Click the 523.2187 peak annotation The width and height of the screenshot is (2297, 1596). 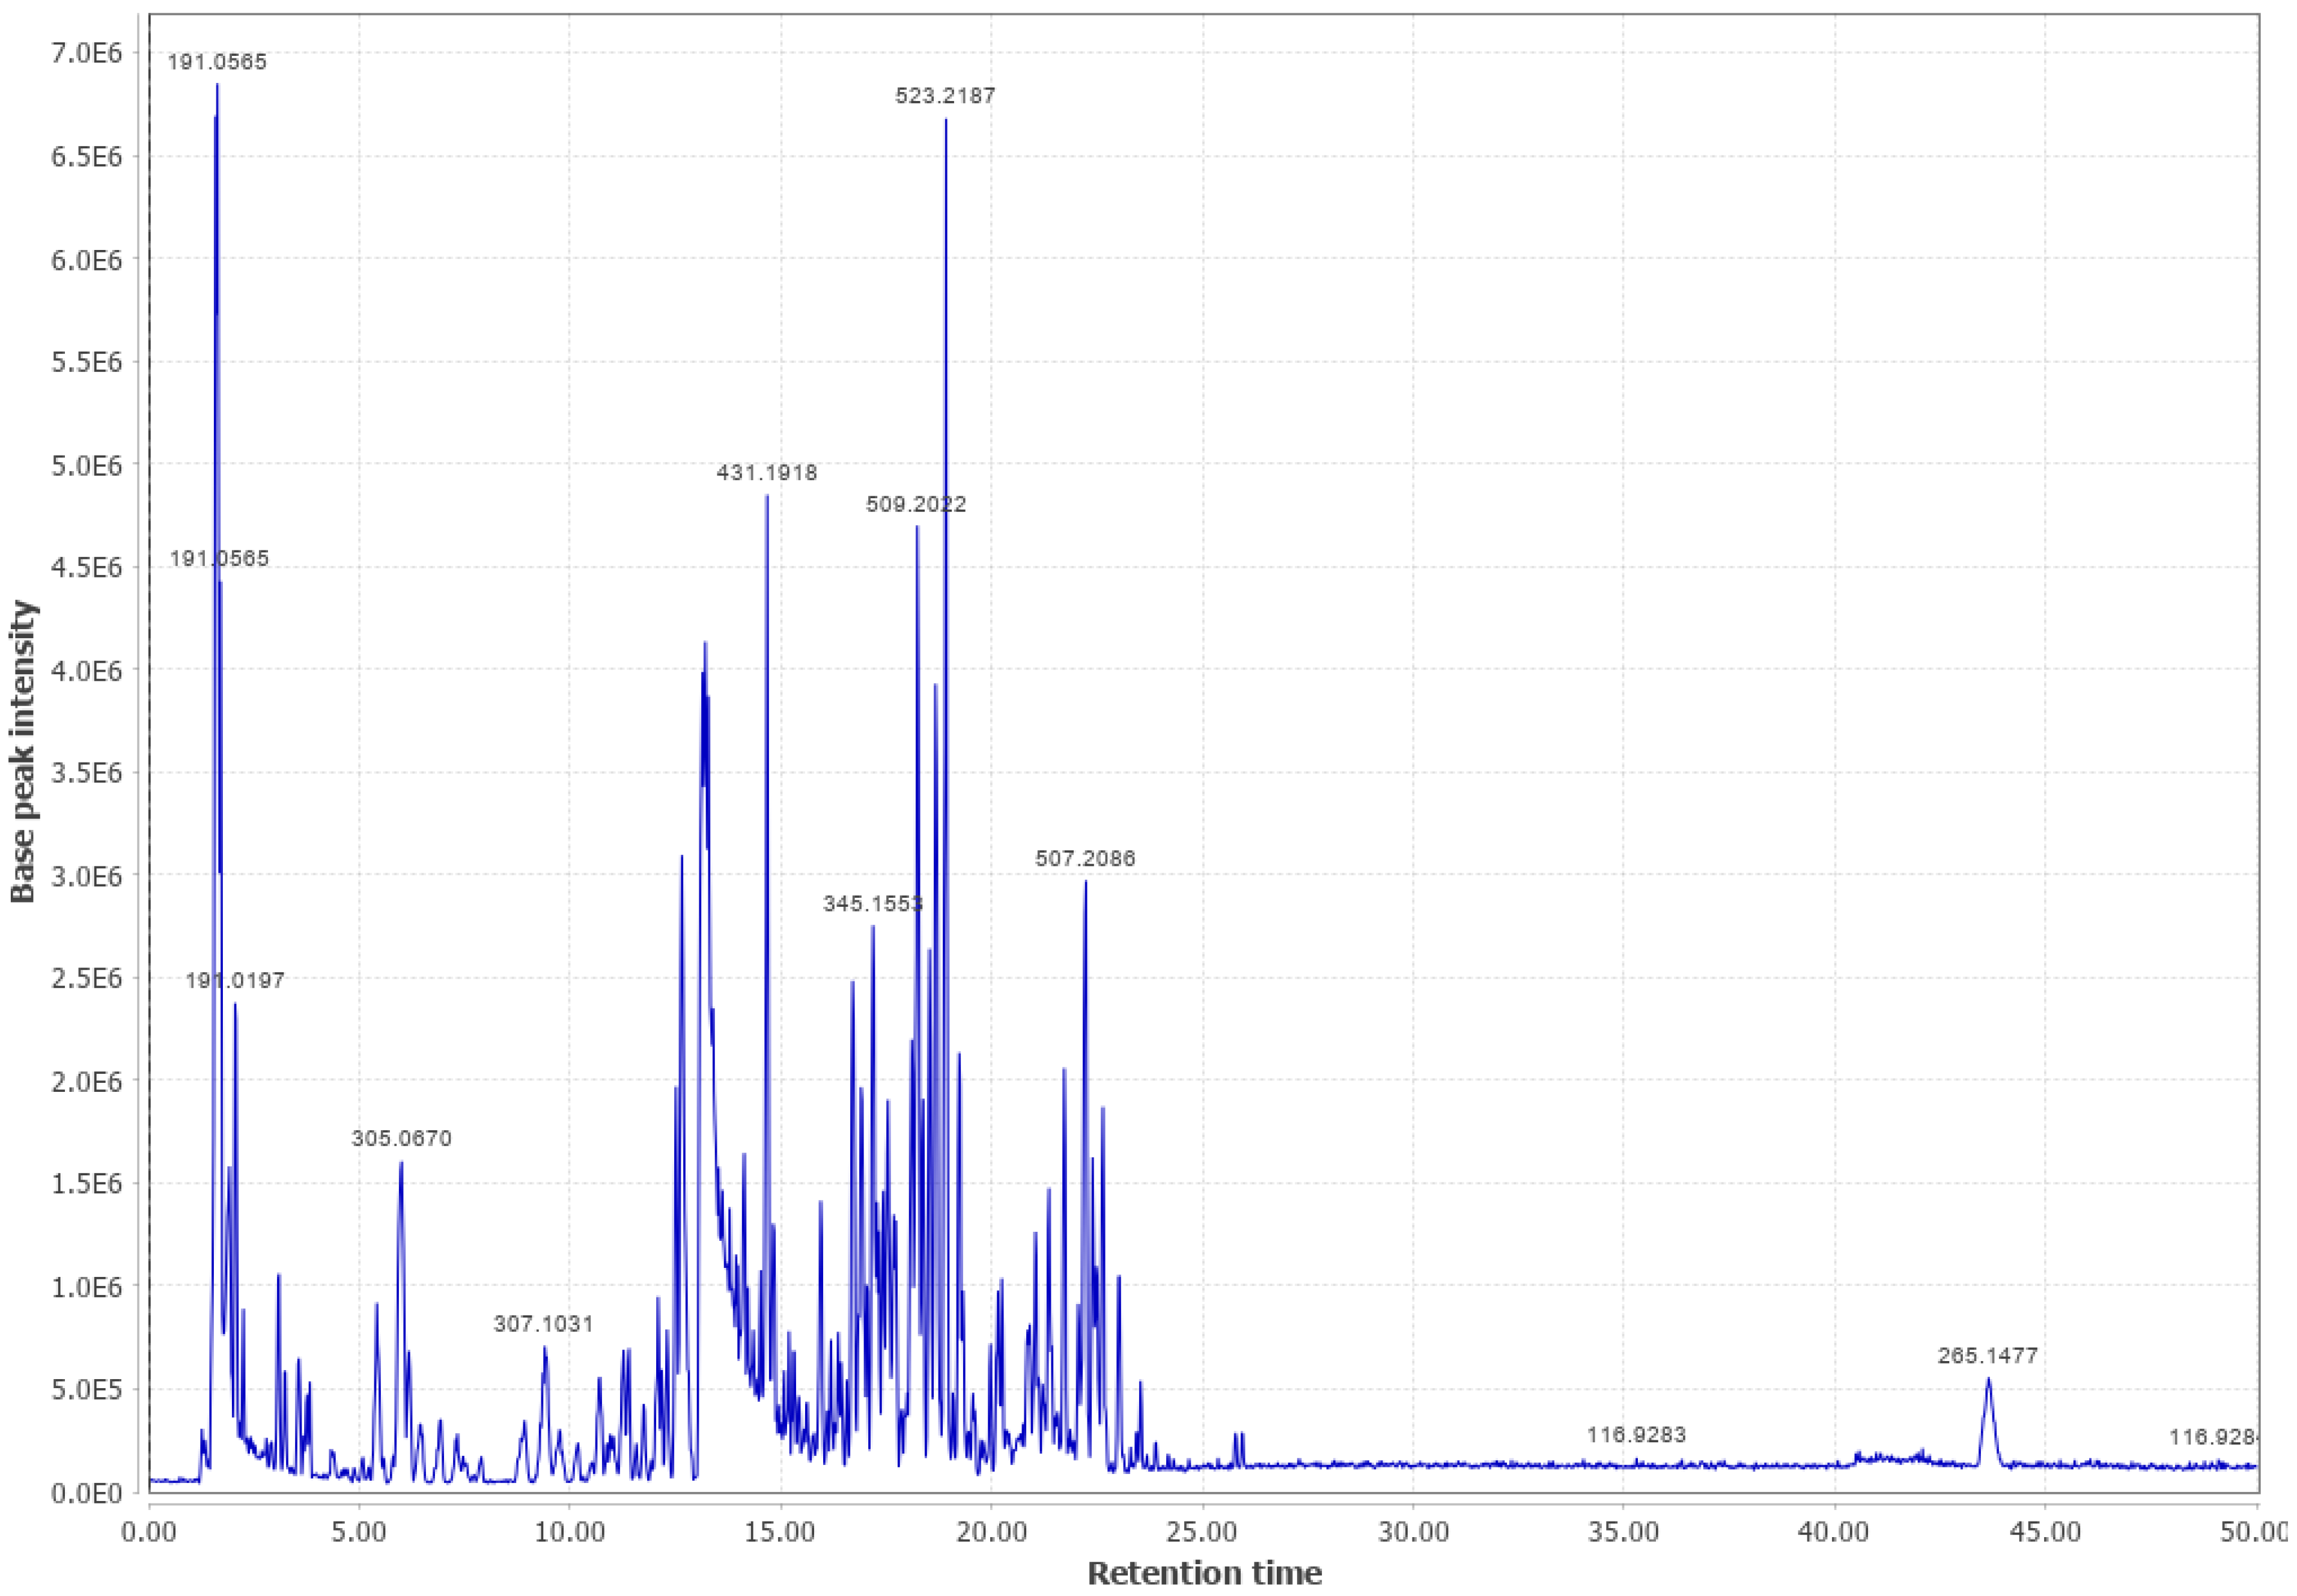944,97
